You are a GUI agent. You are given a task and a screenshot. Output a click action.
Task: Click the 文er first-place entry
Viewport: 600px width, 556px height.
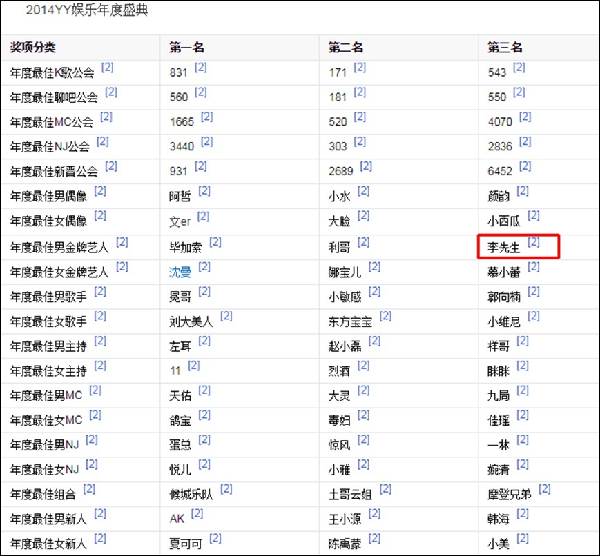pos(180,222)
